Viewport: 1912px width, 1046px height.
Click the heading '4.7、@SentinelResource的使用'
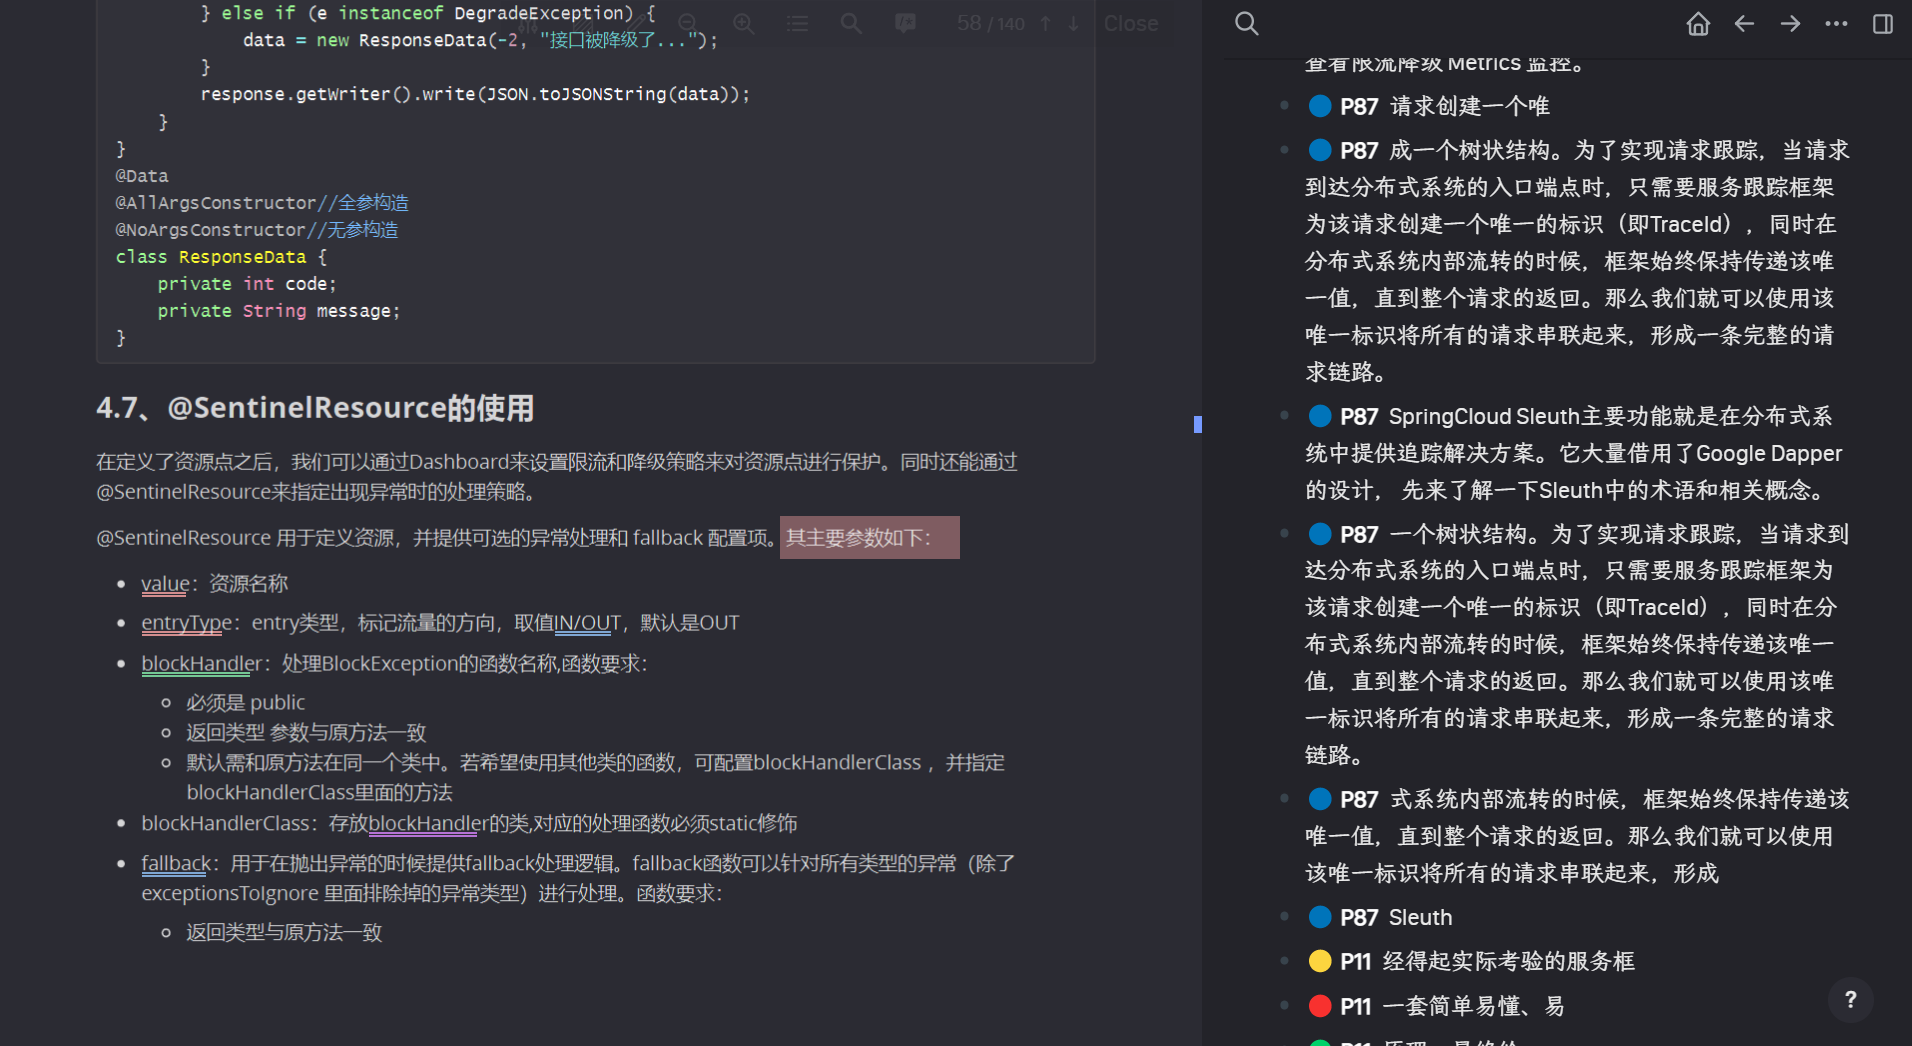[315, 408]
